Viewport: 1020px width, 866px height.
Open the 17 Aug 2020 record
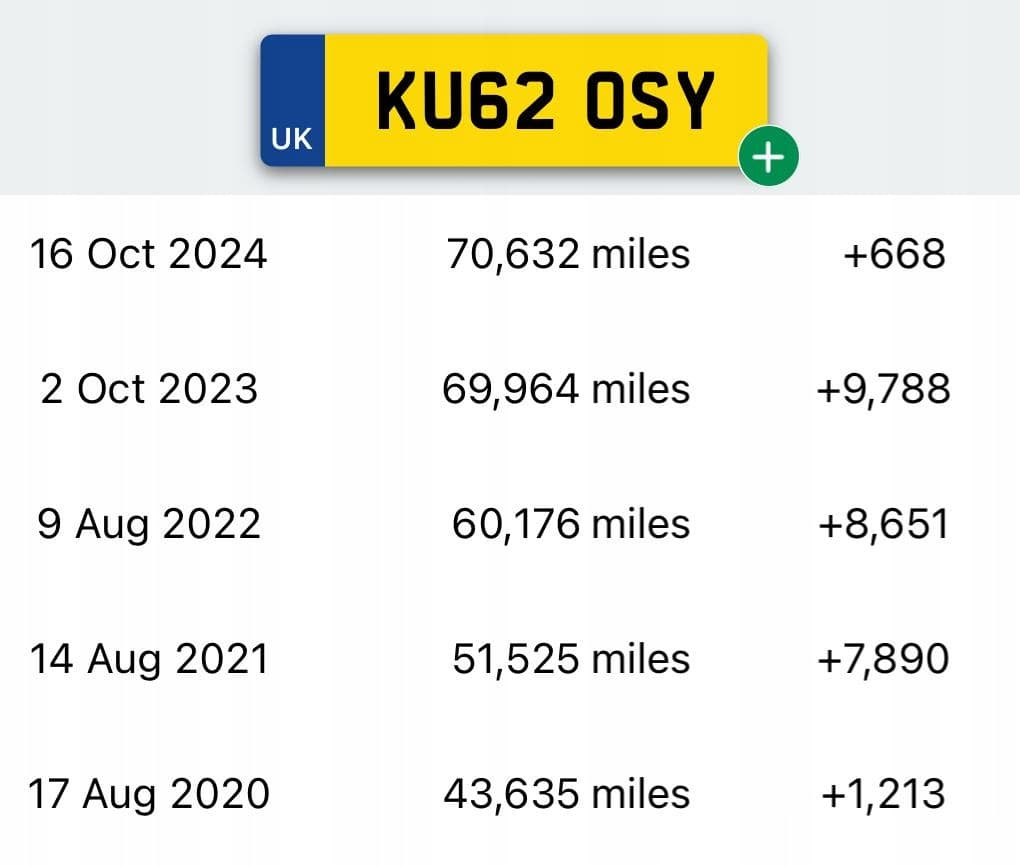pos(149,794)
